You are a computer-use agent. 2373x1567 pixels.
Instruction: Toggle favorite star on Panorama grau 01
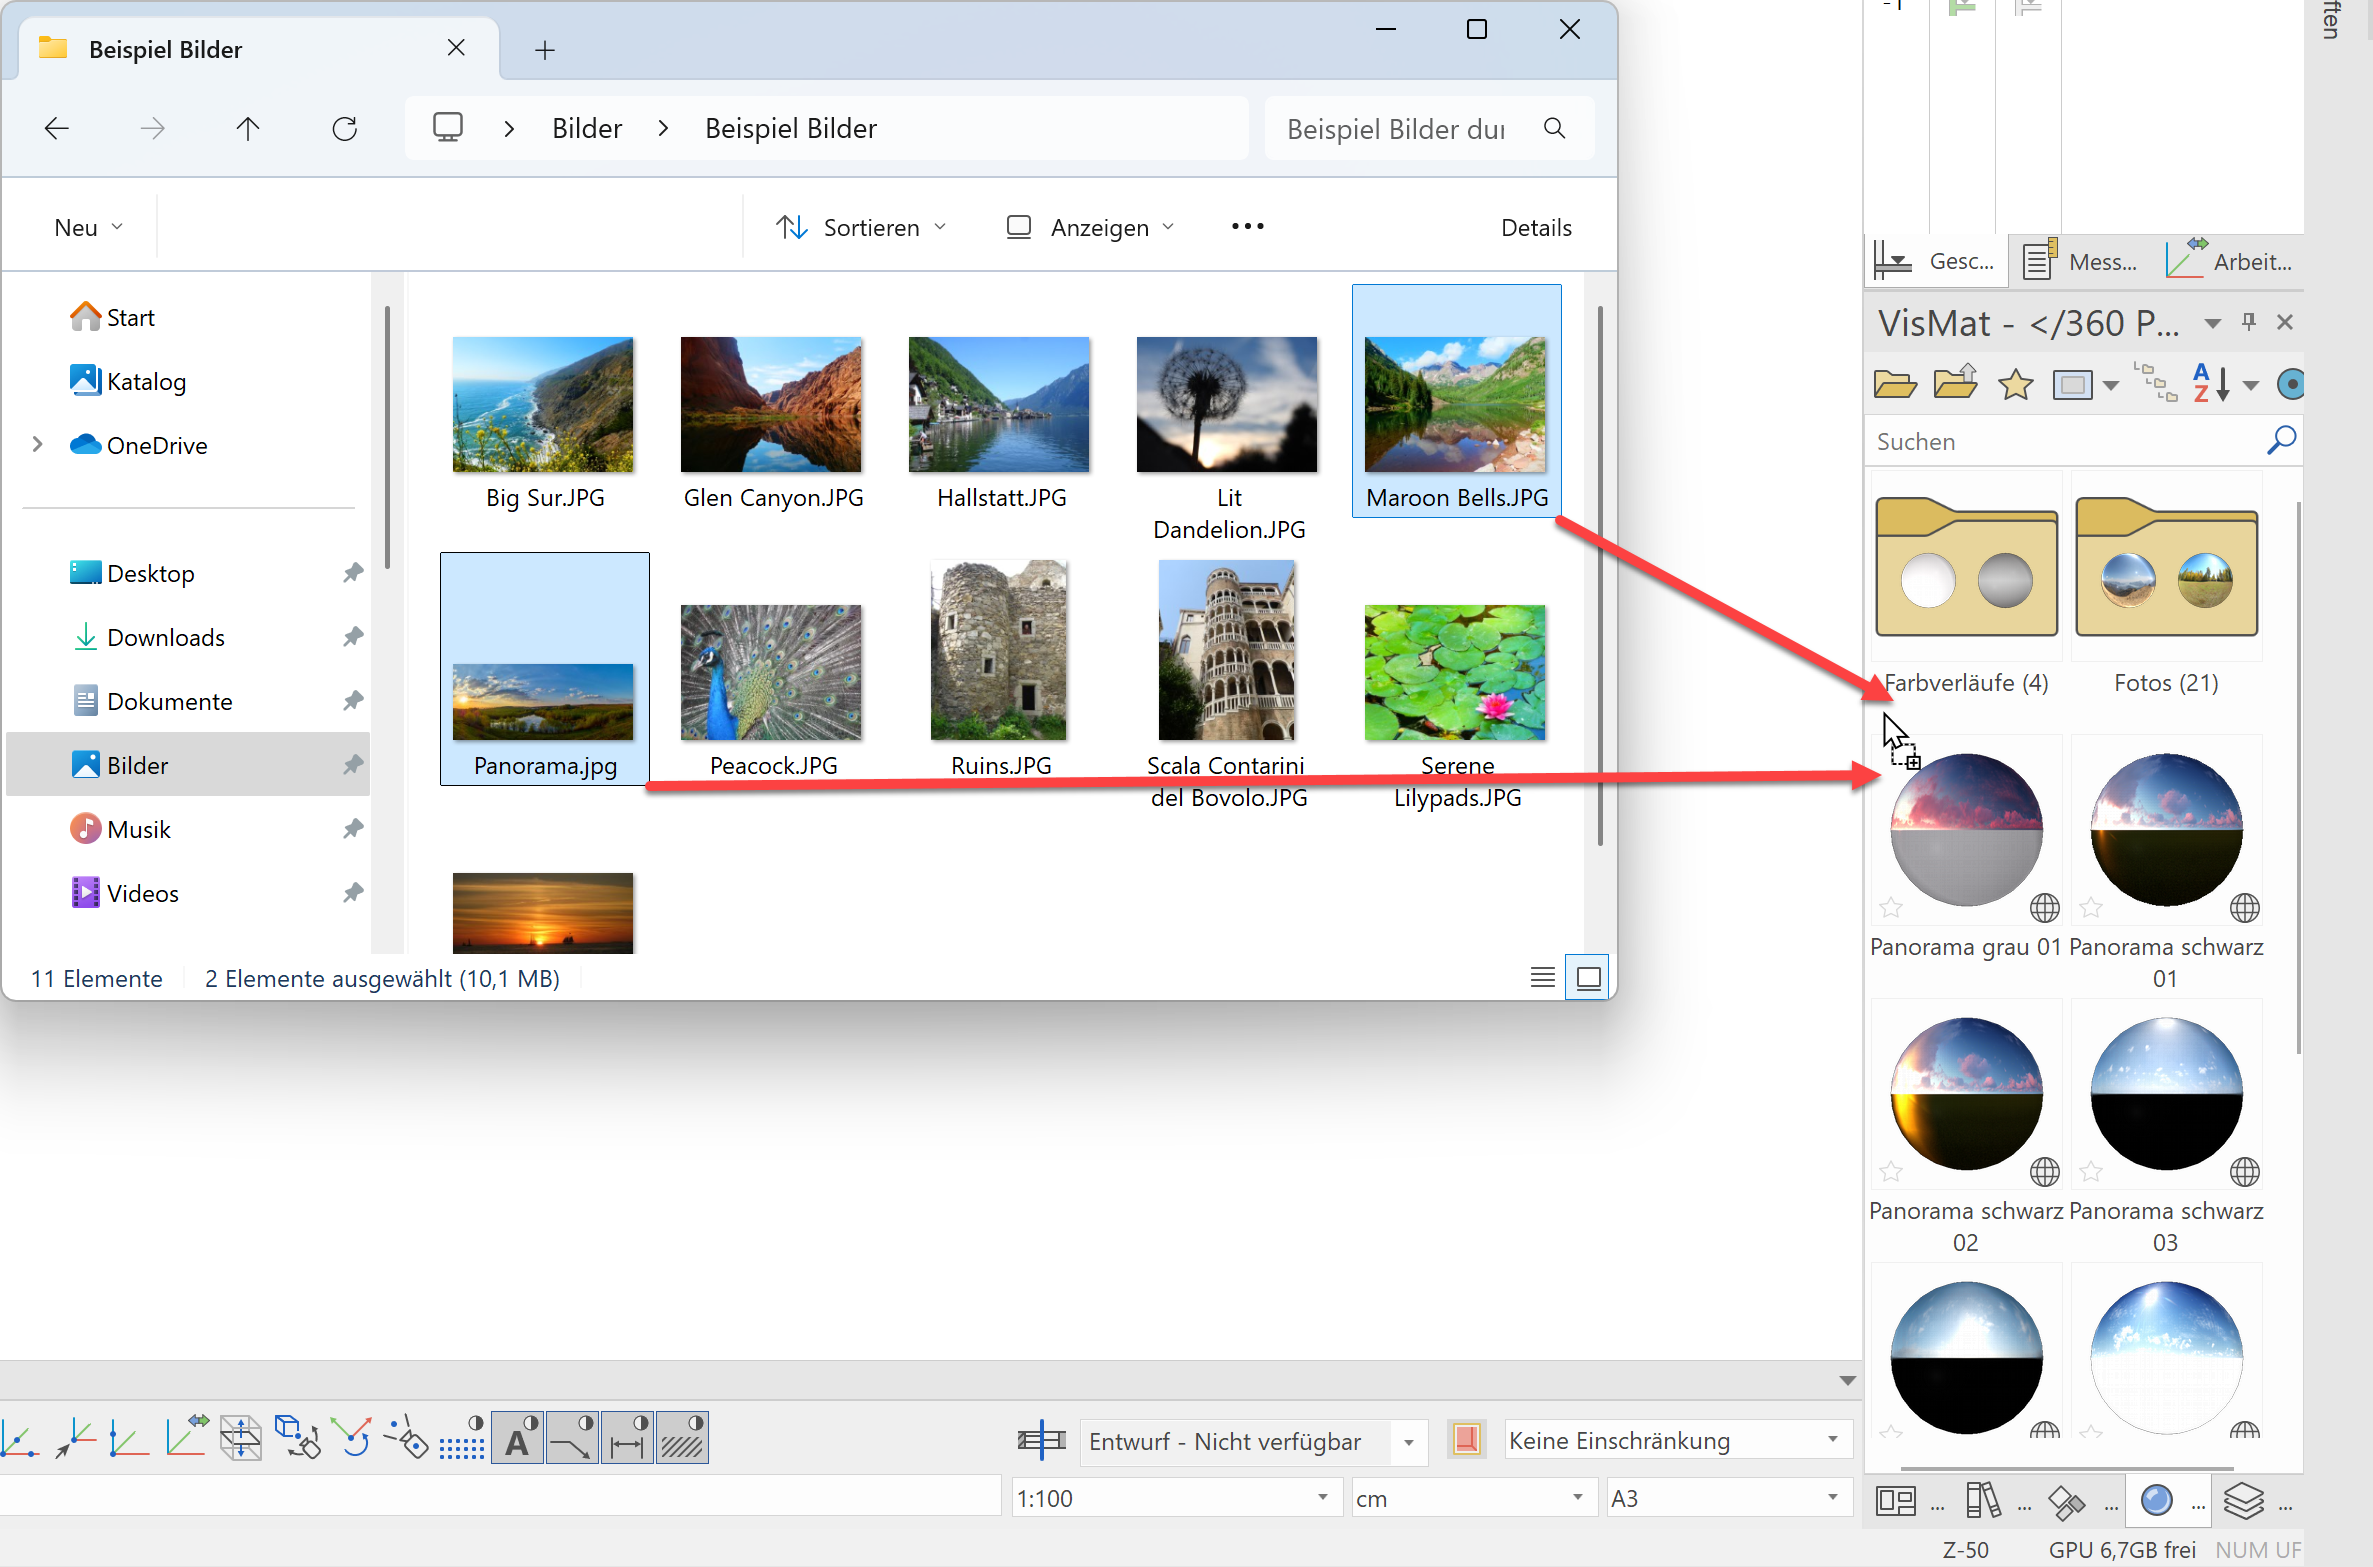click(1890, 907)
